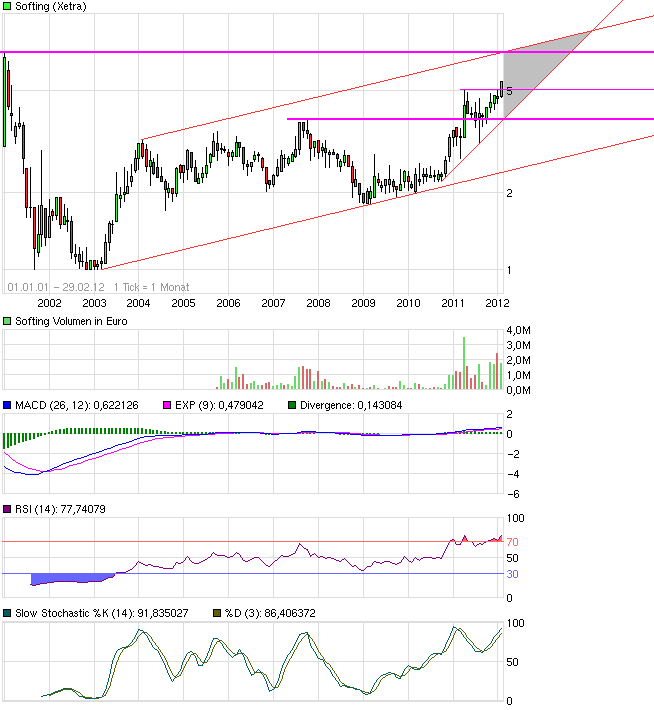This screenshot has height=710, width=654.
Task: Click the 2006 label on the time axis
Action: click(228, 303)
